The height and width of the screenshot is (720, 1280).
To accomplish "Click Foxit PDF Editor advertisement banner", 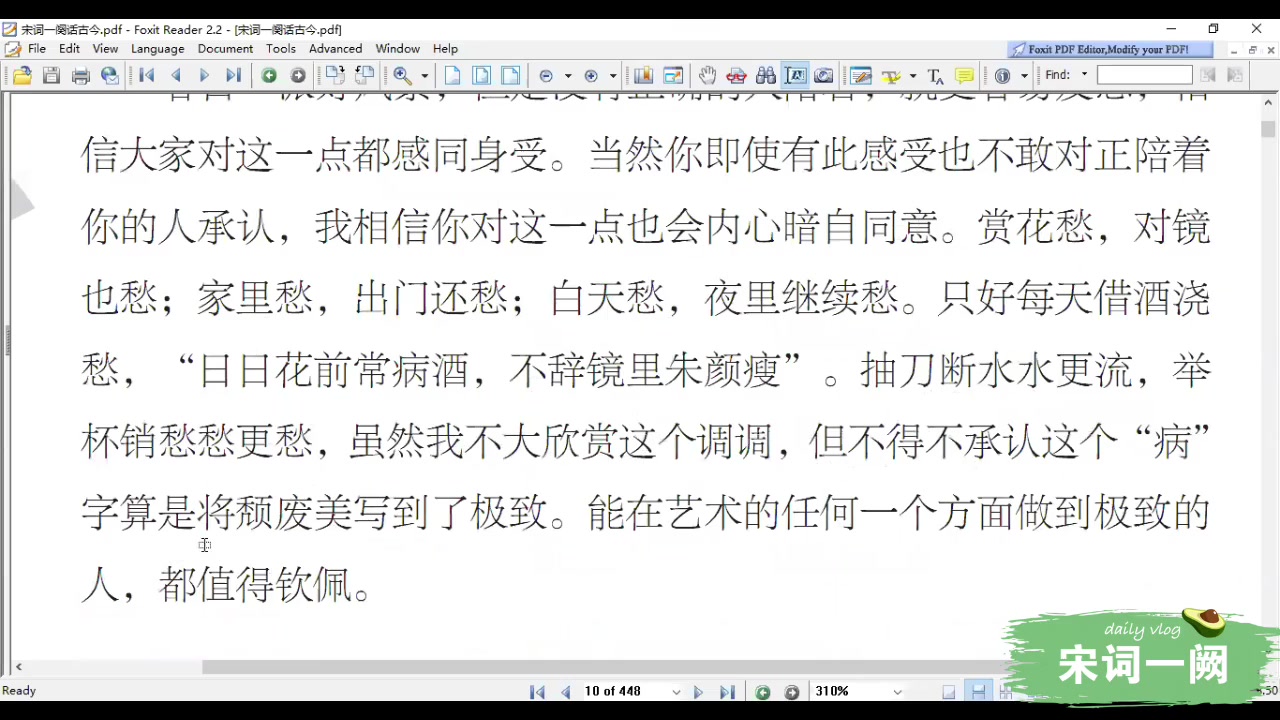I will pyautogui.click(x=1110, y=49).
